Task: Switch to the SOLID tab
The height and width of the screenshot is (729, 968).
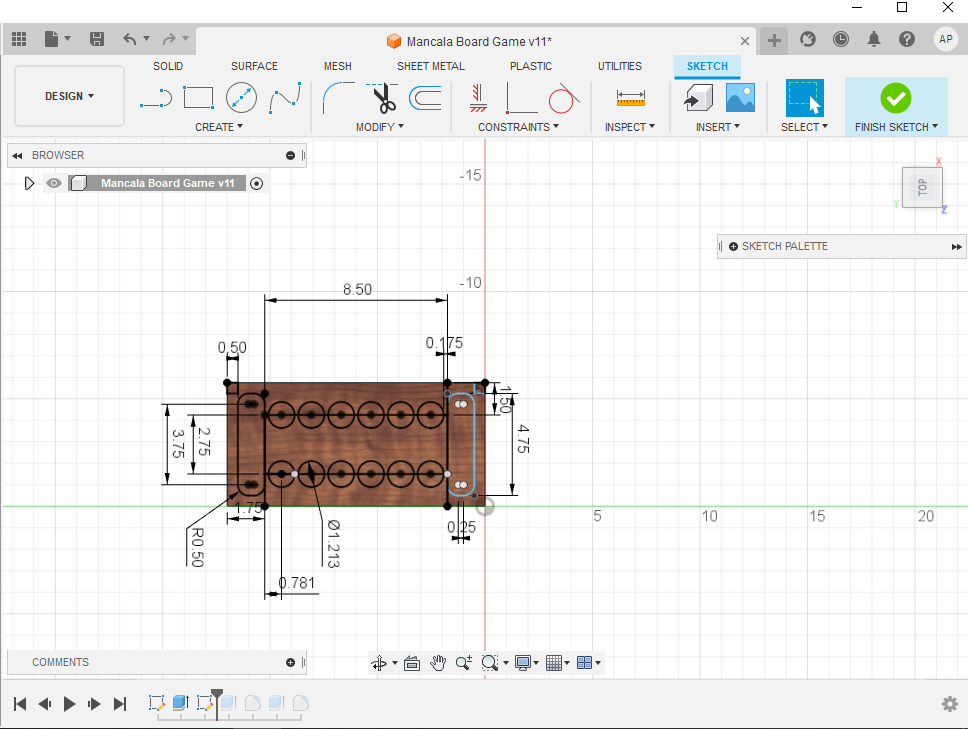Action: click(168, 66)
